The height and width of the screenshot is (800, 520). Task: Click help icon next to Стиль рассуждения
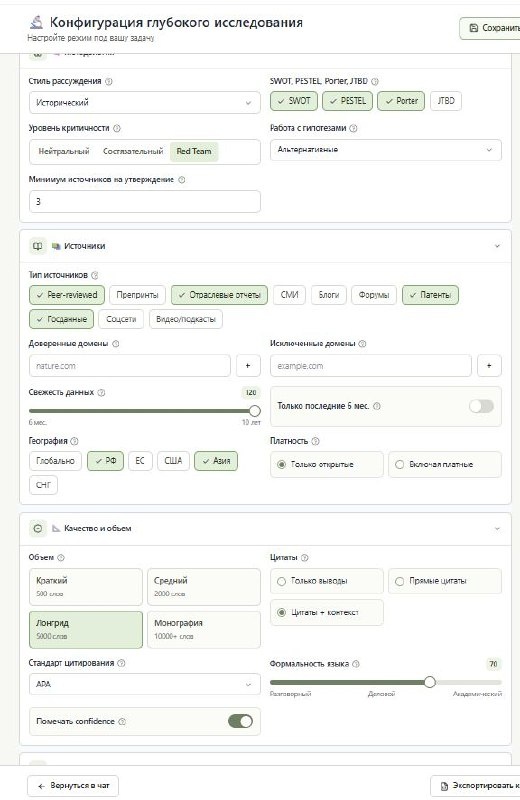click(x=109, y=81)
